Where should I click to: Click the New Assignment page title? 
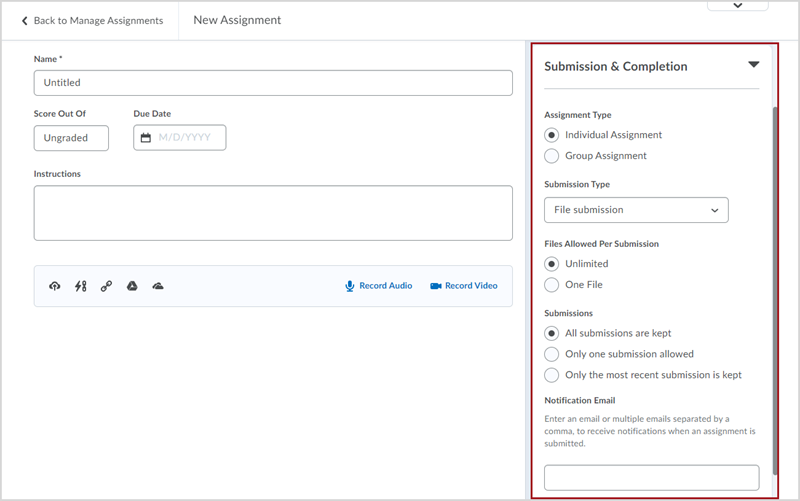(237, 20)
